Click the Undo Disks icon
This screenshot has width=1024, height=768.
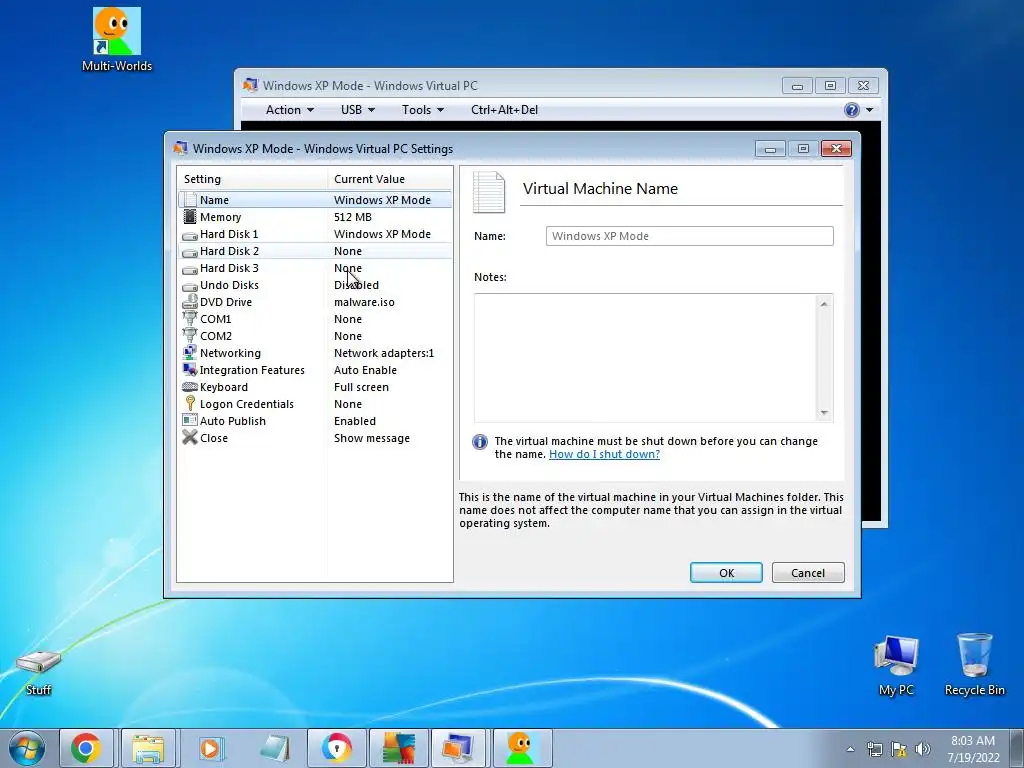tap(190, 286)
